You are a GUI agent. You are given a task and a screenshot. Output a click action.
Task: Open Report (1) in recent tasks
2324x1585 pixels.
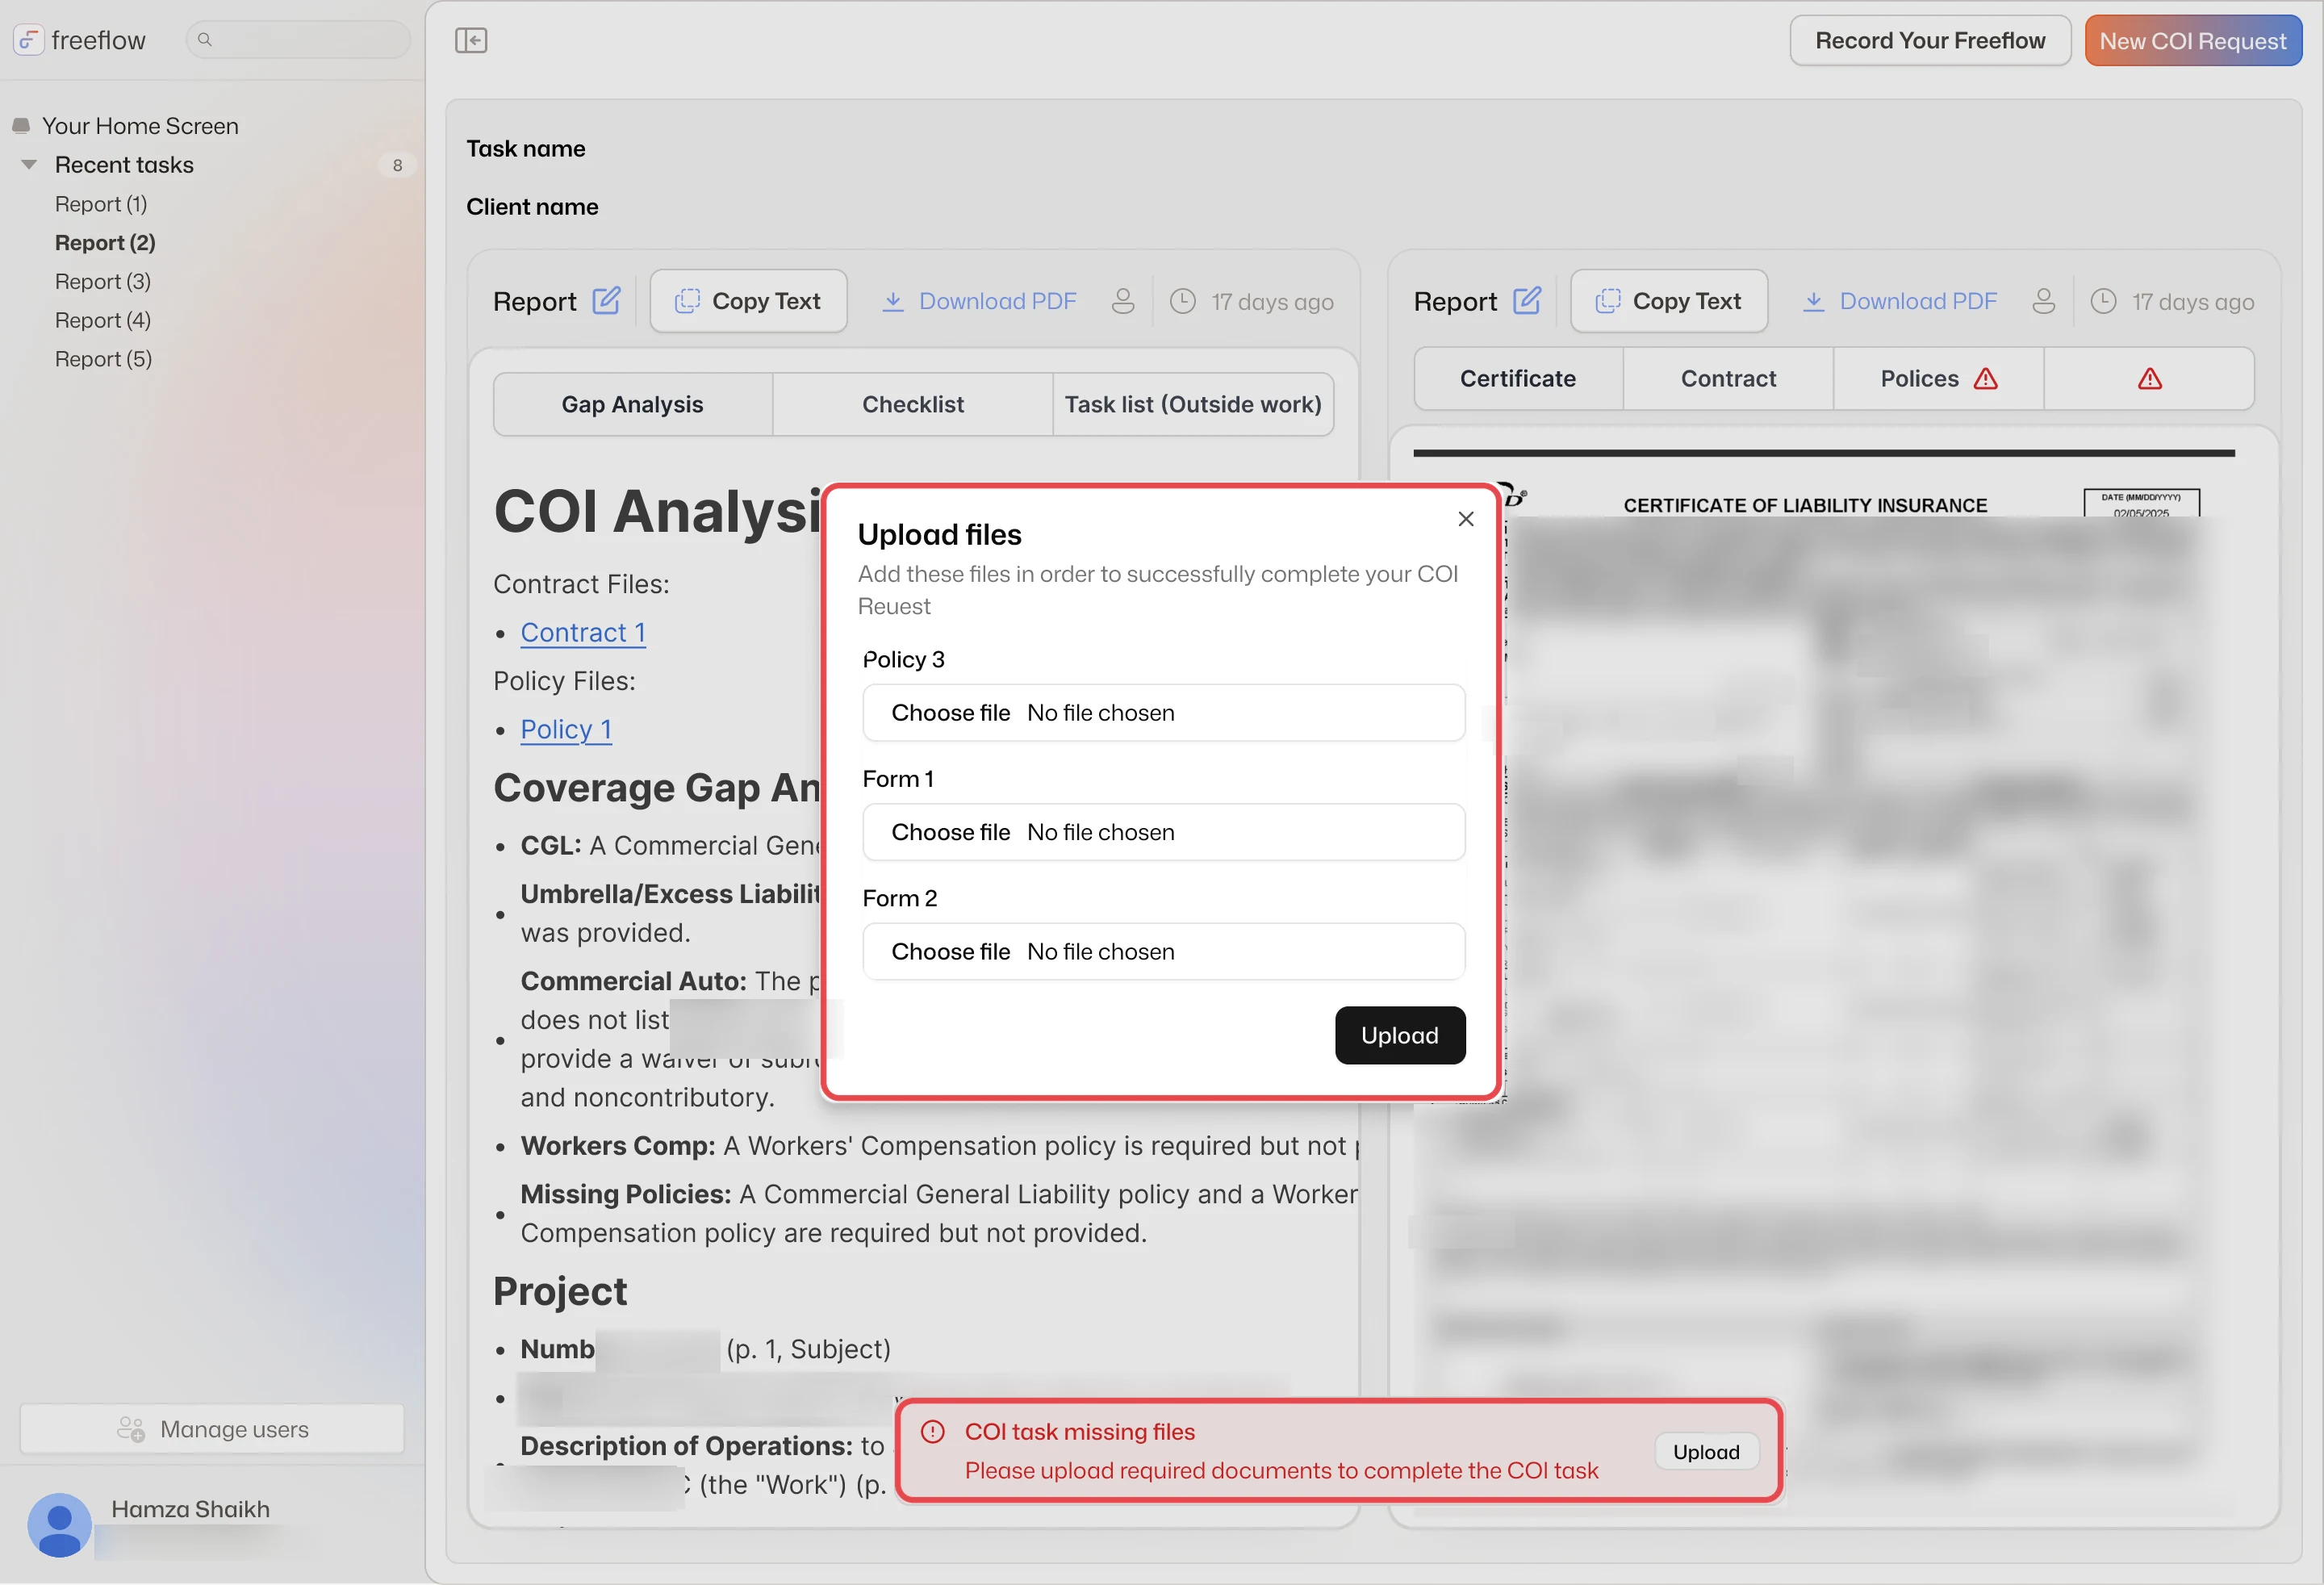tap(101, 204)
